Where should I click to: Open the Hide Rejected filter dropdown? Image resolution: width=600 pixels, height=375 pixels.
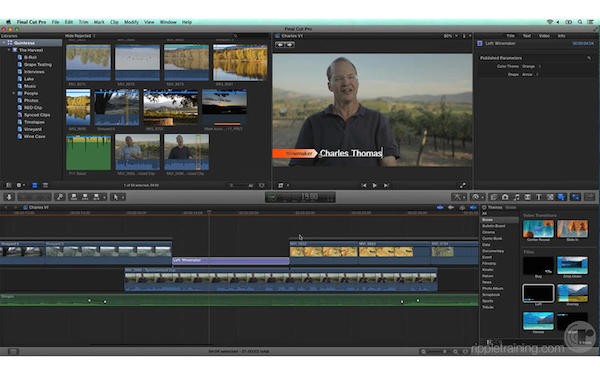pyautogui.click(x=80, y=36)
